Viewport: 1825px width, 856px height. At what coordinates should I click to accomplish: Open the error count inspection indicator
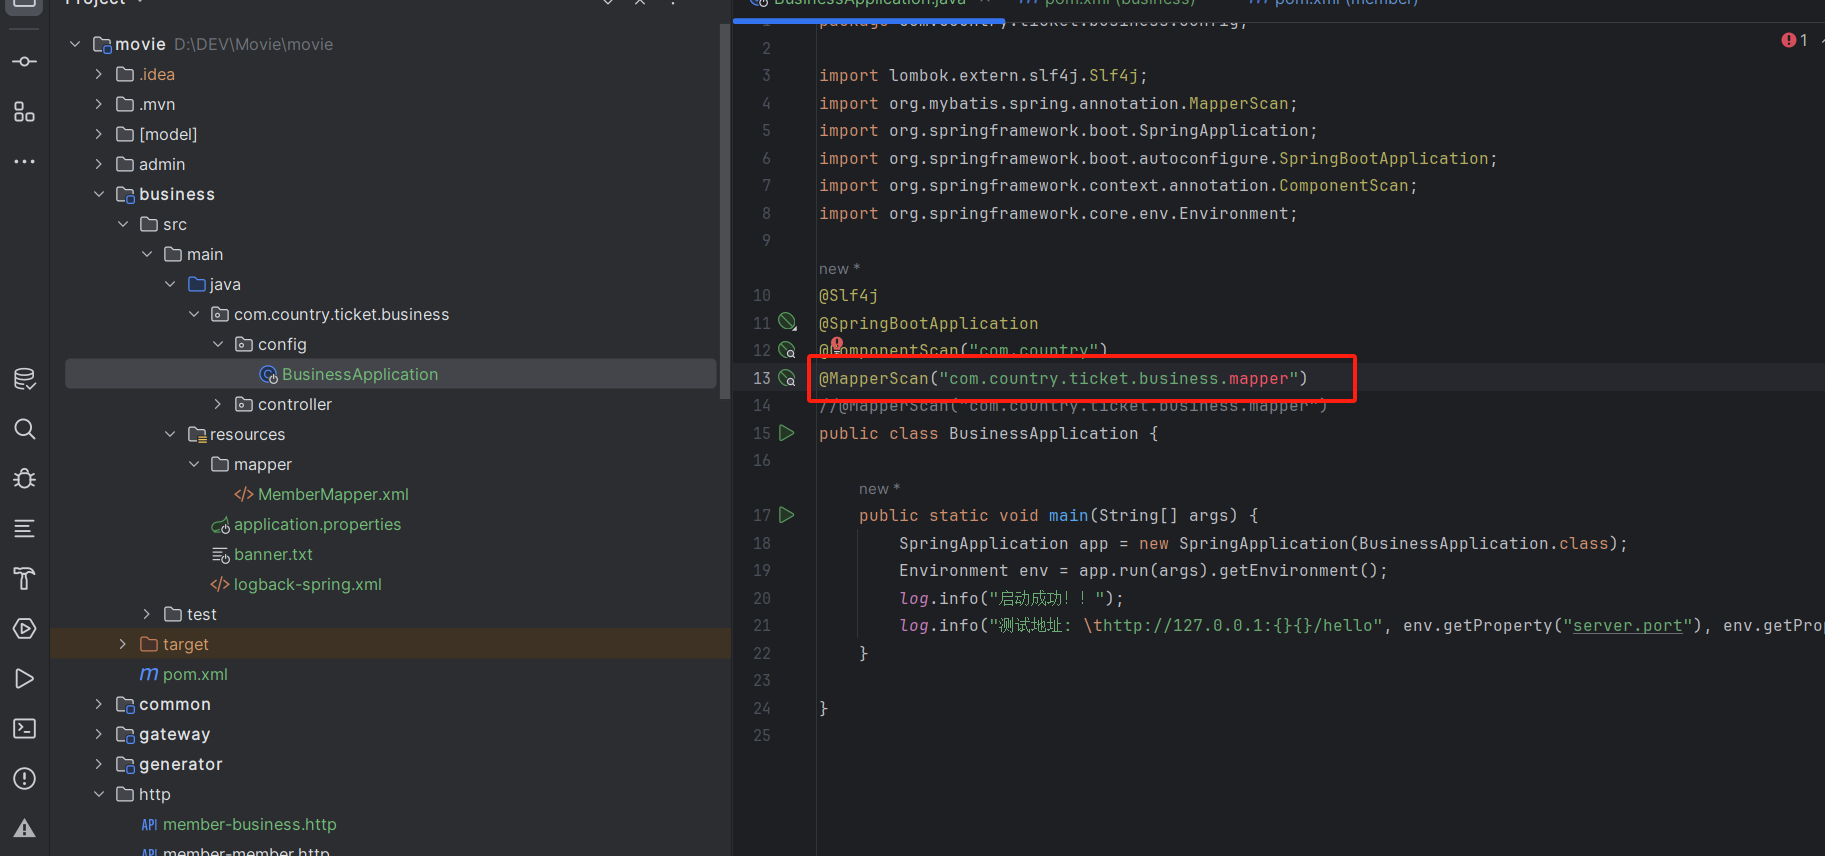pos(1795,40)
